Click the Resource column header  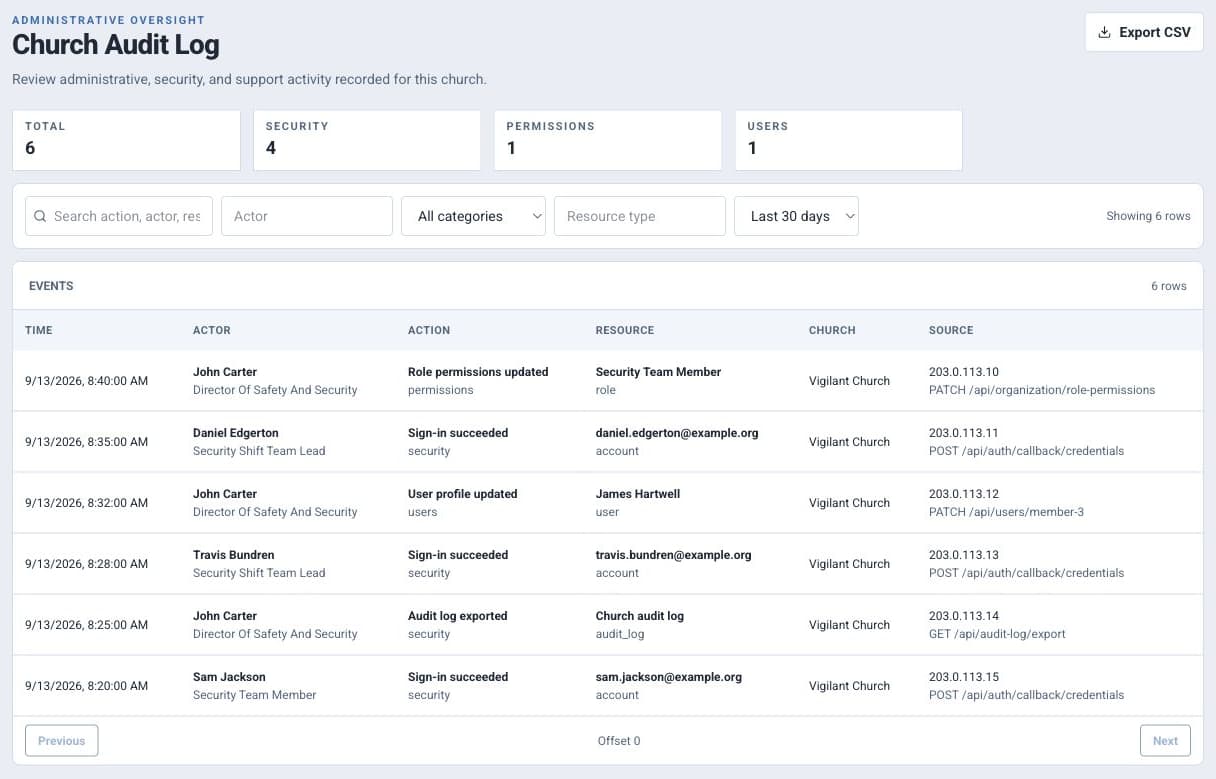point(625,330)
